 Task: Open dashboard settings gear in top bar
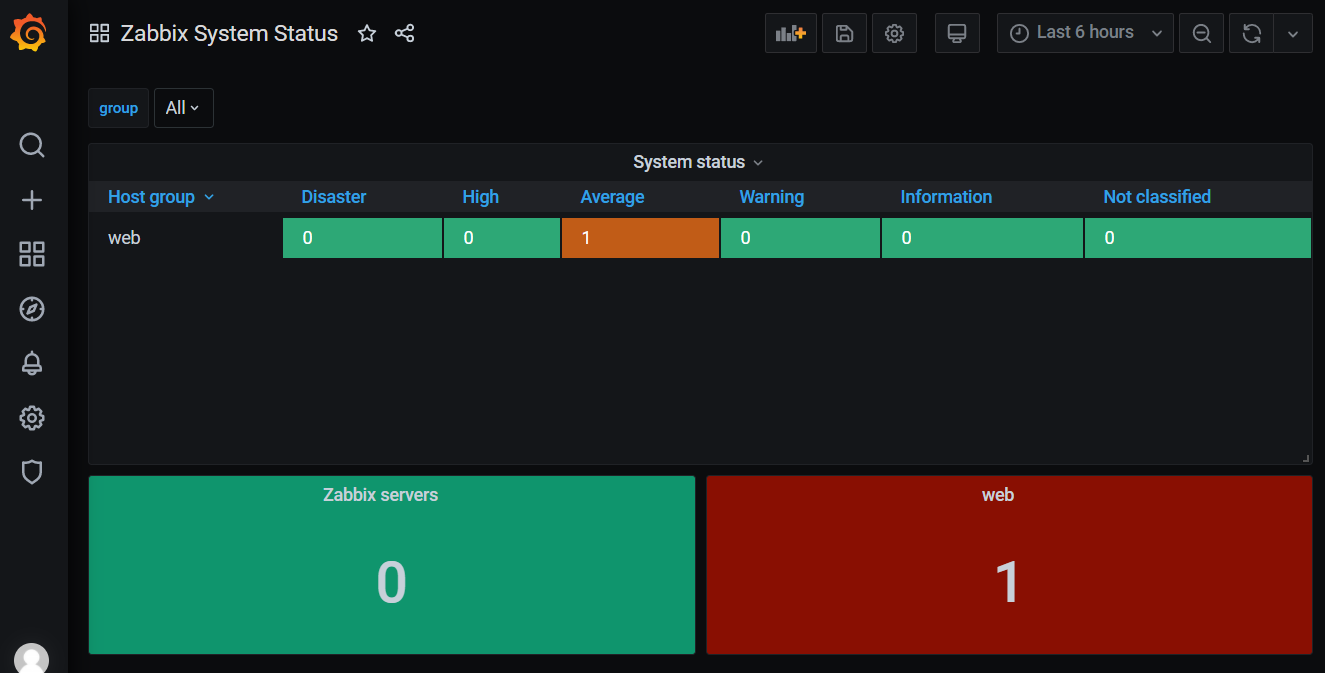point(894,33)
